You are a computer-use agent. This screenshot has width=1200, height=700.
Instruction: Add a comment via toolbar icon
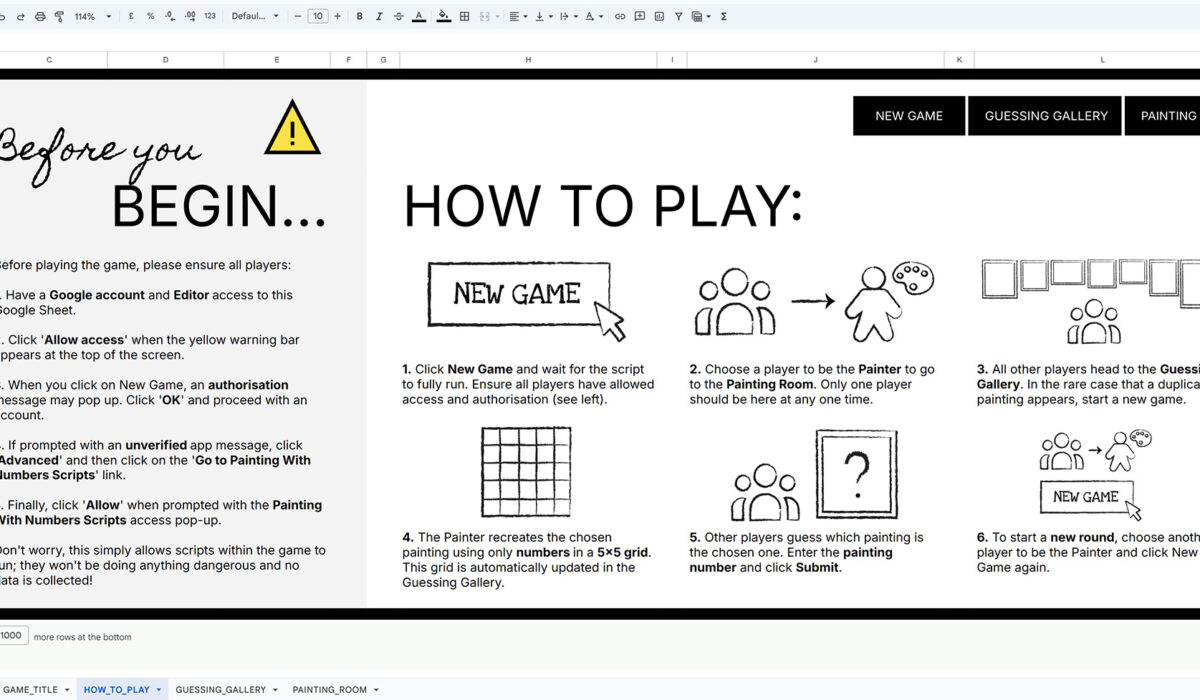tap(640, 17)
